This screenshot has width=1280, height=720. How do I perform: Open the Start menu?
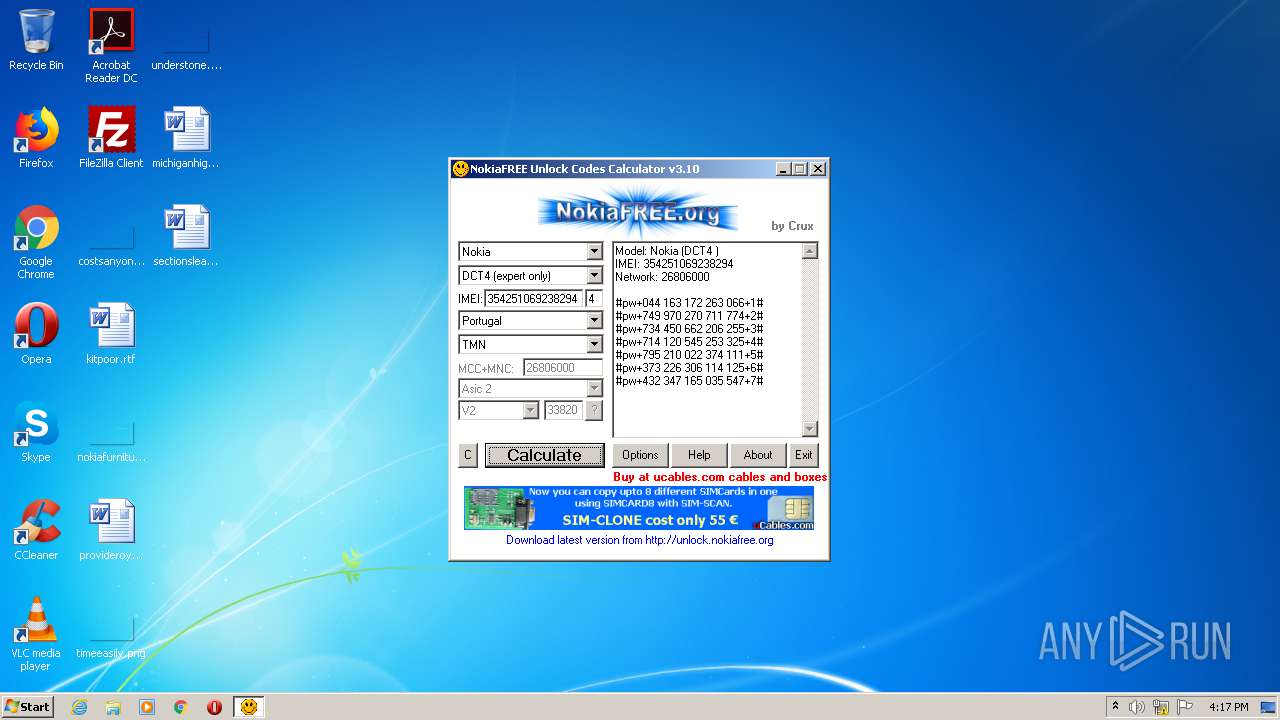tap(27, 707)
